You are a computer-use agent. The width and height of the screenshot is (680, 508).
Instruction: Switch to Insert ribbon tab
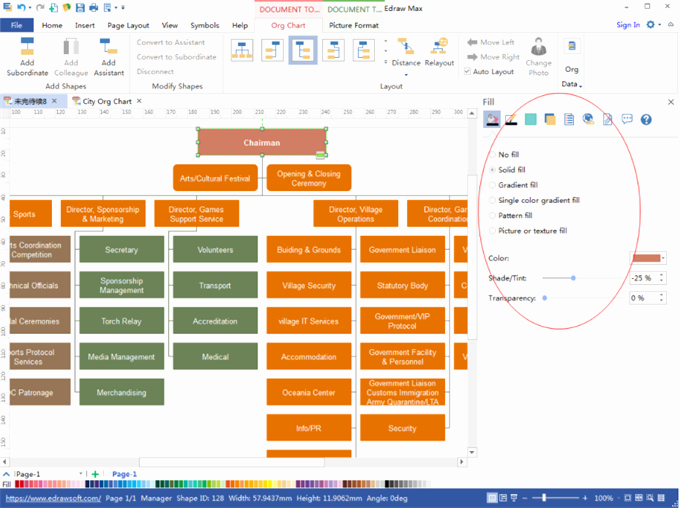(x=85, y=25)
